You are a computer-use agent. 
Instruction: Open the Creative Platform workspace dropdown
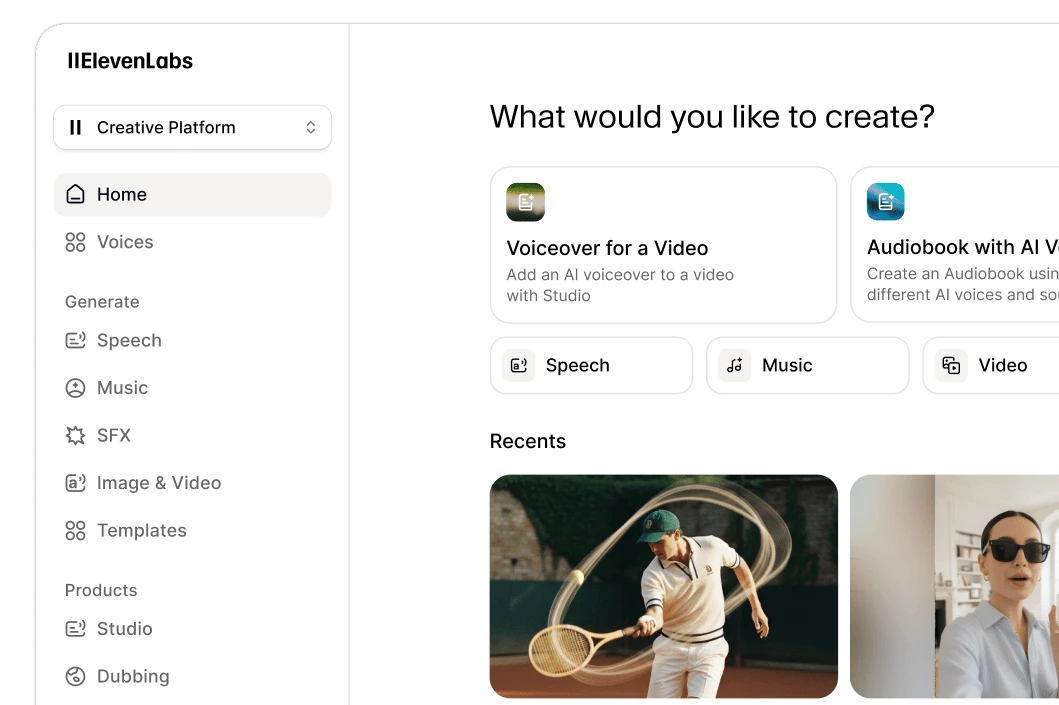click(192, 127)
